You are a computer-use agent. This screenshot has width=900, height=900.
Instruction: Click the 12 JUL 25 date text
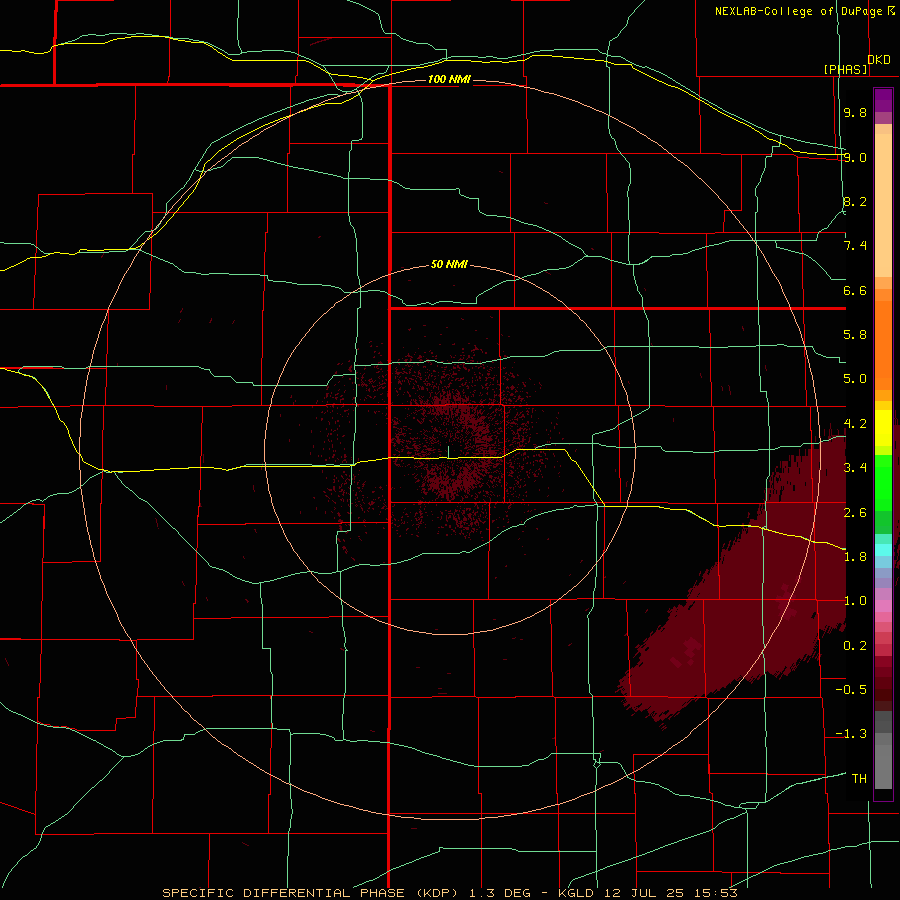644,893
